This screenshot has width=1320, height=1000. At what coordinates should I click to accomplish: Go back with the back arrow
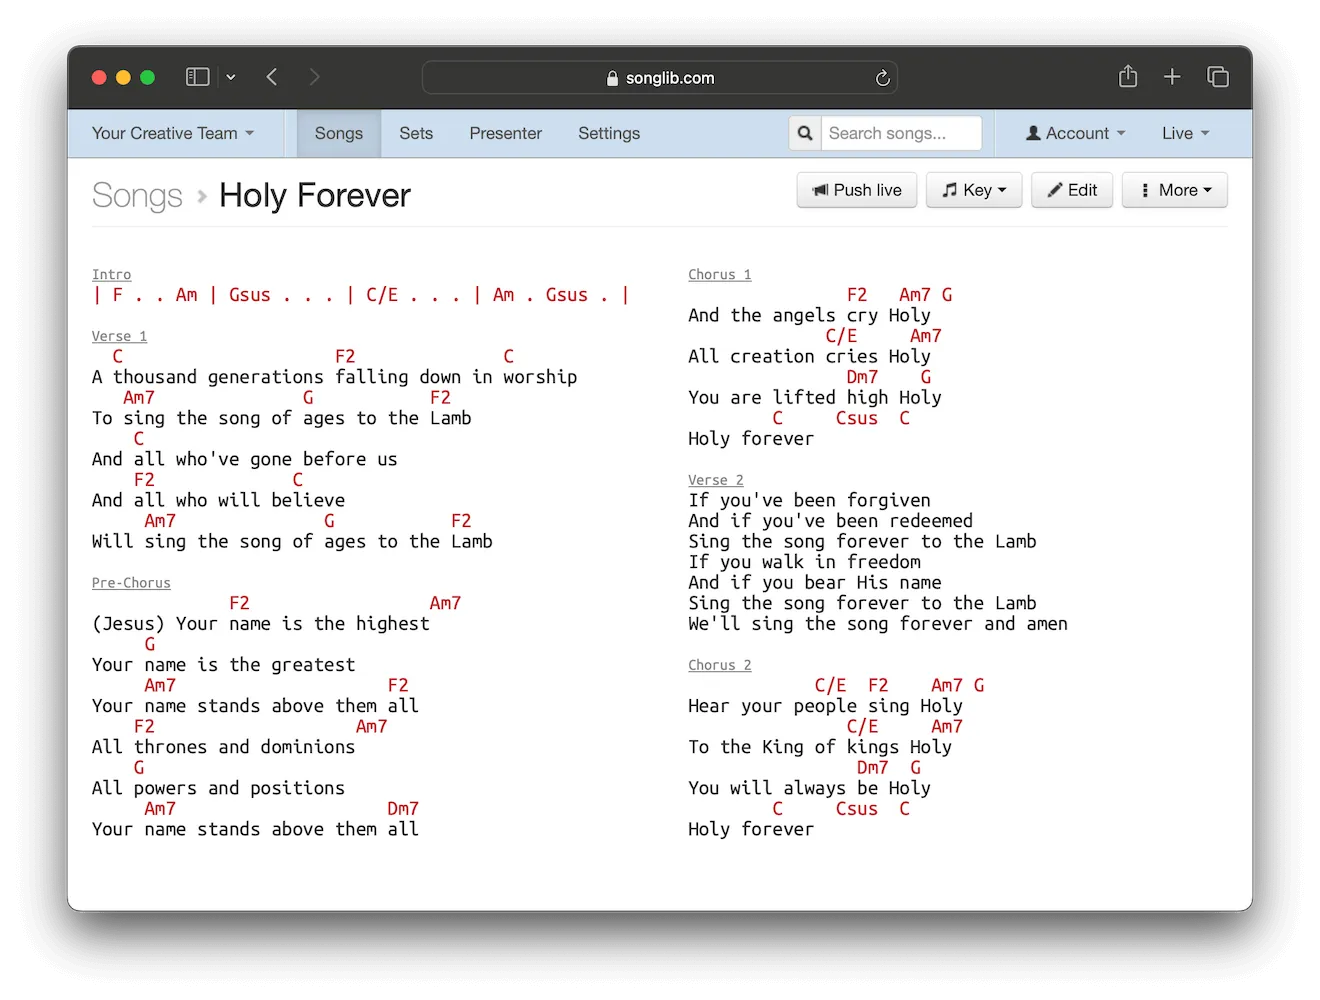tap(272, 77)
